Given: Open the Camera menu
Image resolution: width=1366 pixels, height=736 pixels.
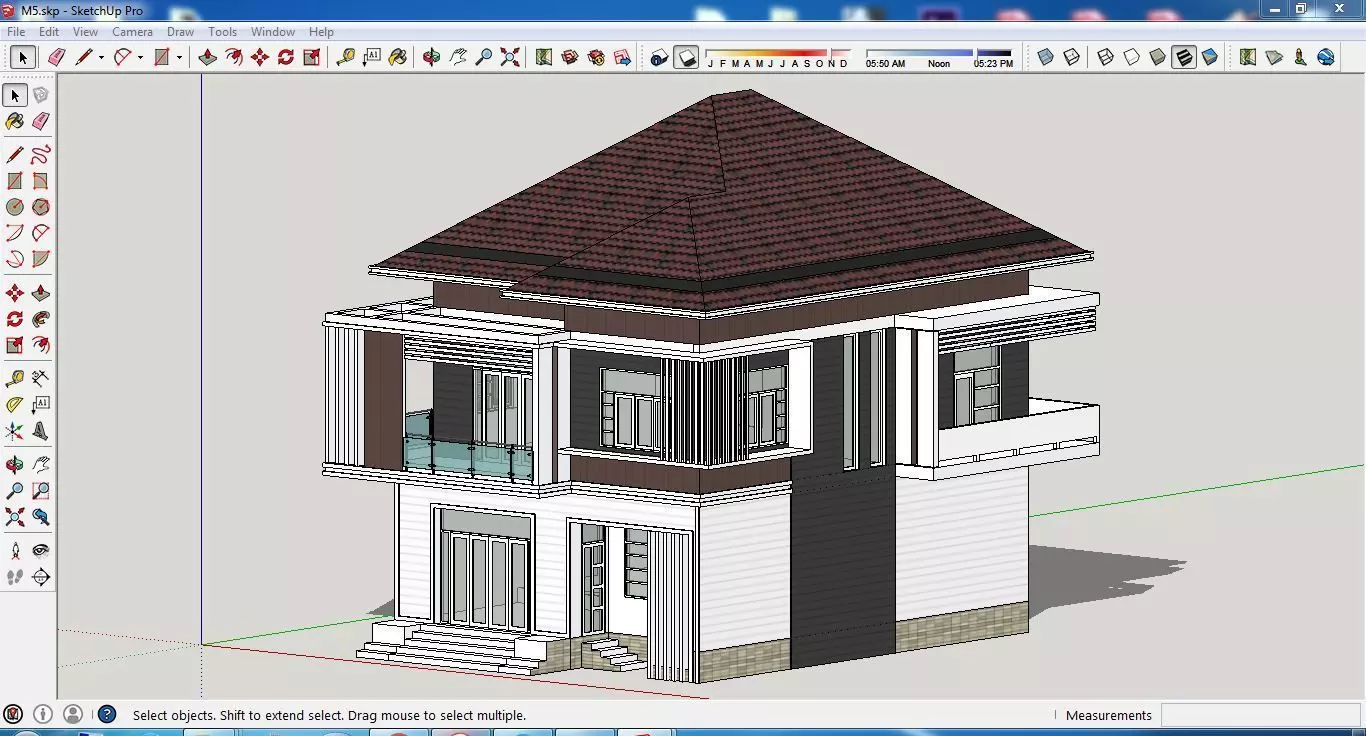Looking at the screenshot, I should (x=132, y=32).
